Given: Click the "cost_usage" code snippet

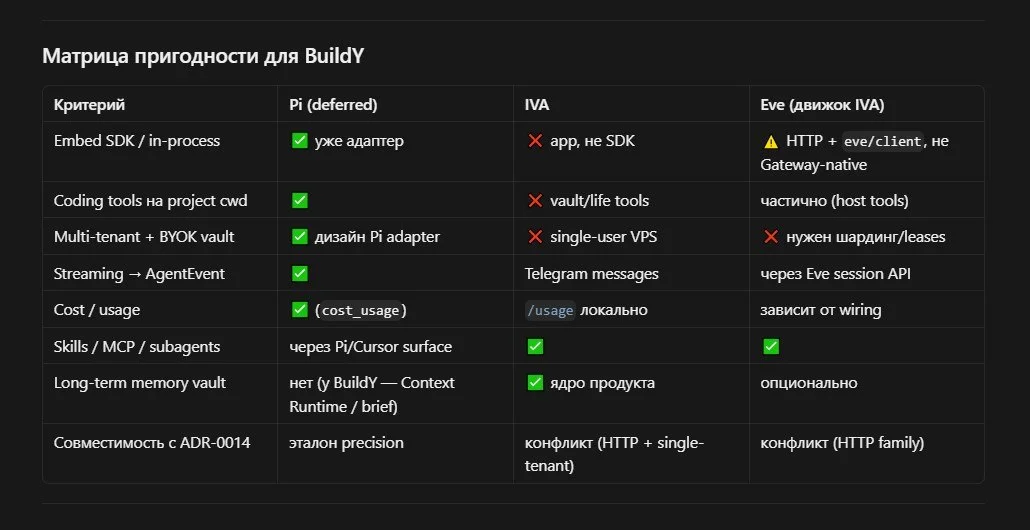Looking at the screenshot, I should pyautogui.click(x=361, y=311).
